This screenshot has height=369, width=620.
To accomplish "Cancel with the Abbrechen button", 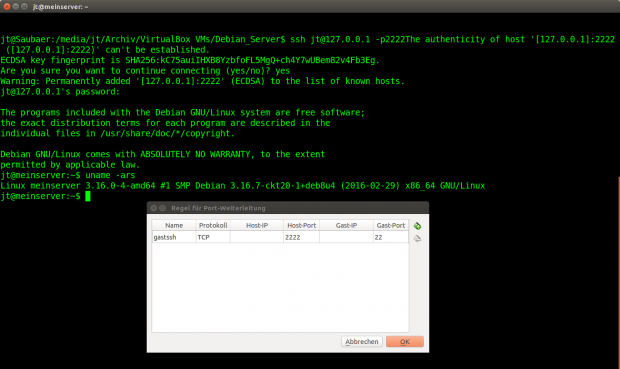I will (361, 341).
